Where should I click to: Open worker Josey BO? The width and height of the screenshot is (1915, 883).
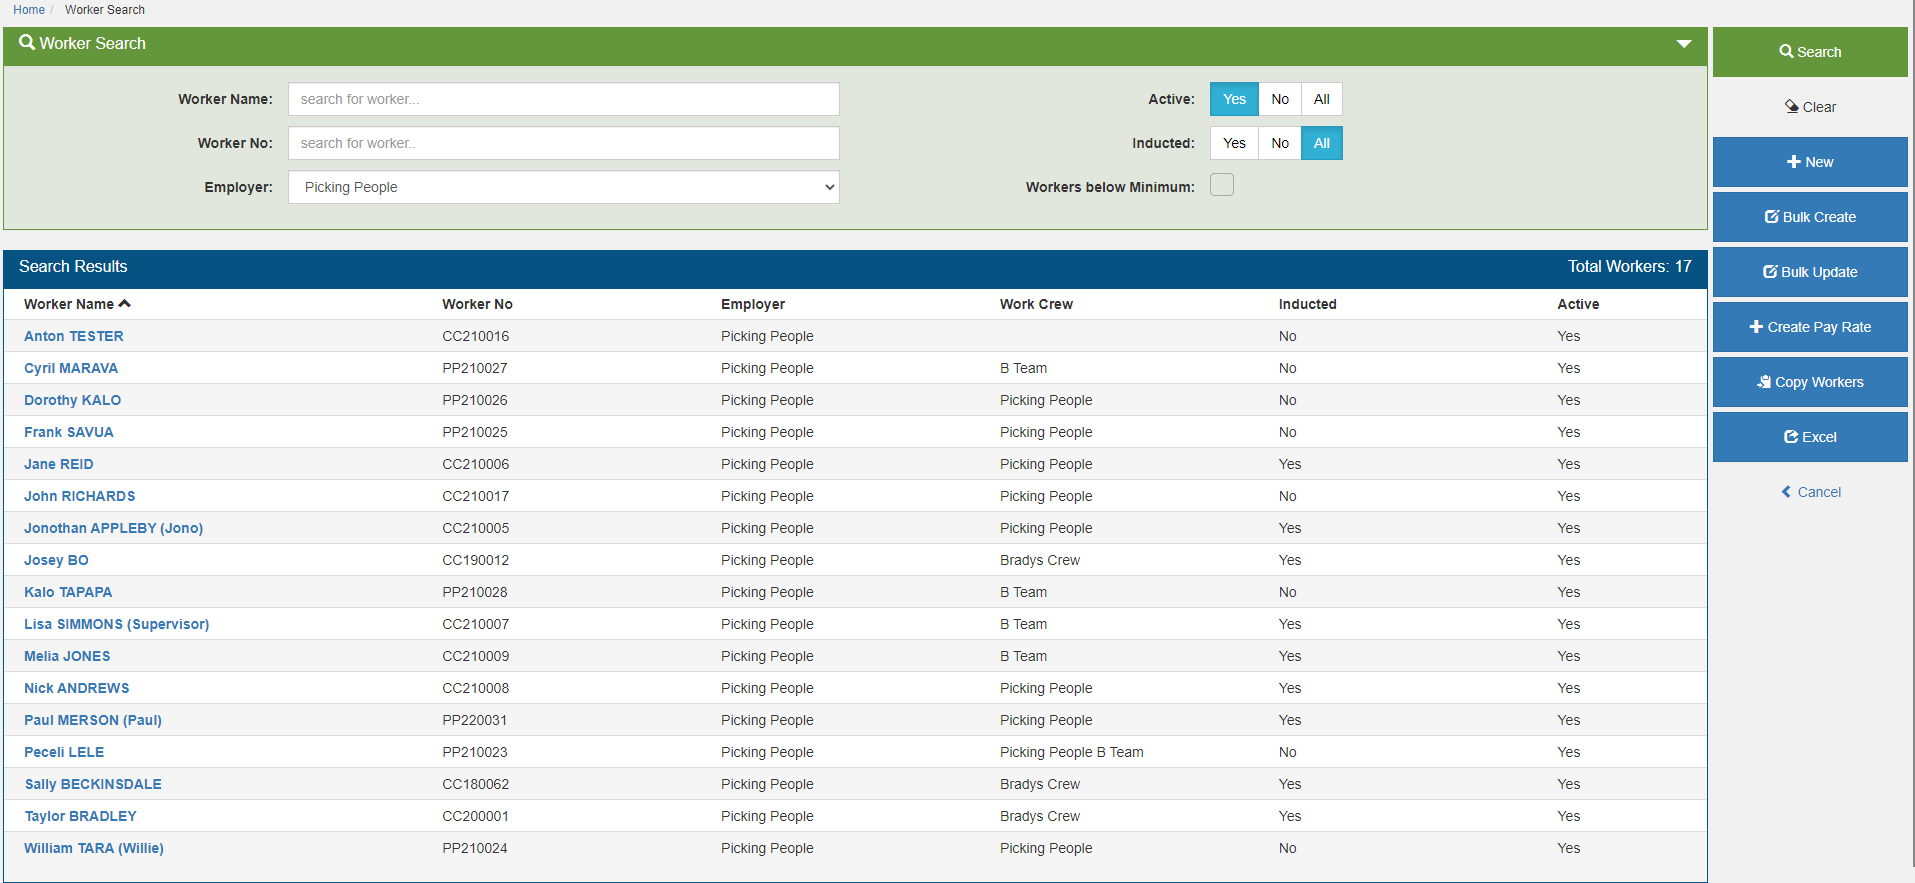pos(56,560)
